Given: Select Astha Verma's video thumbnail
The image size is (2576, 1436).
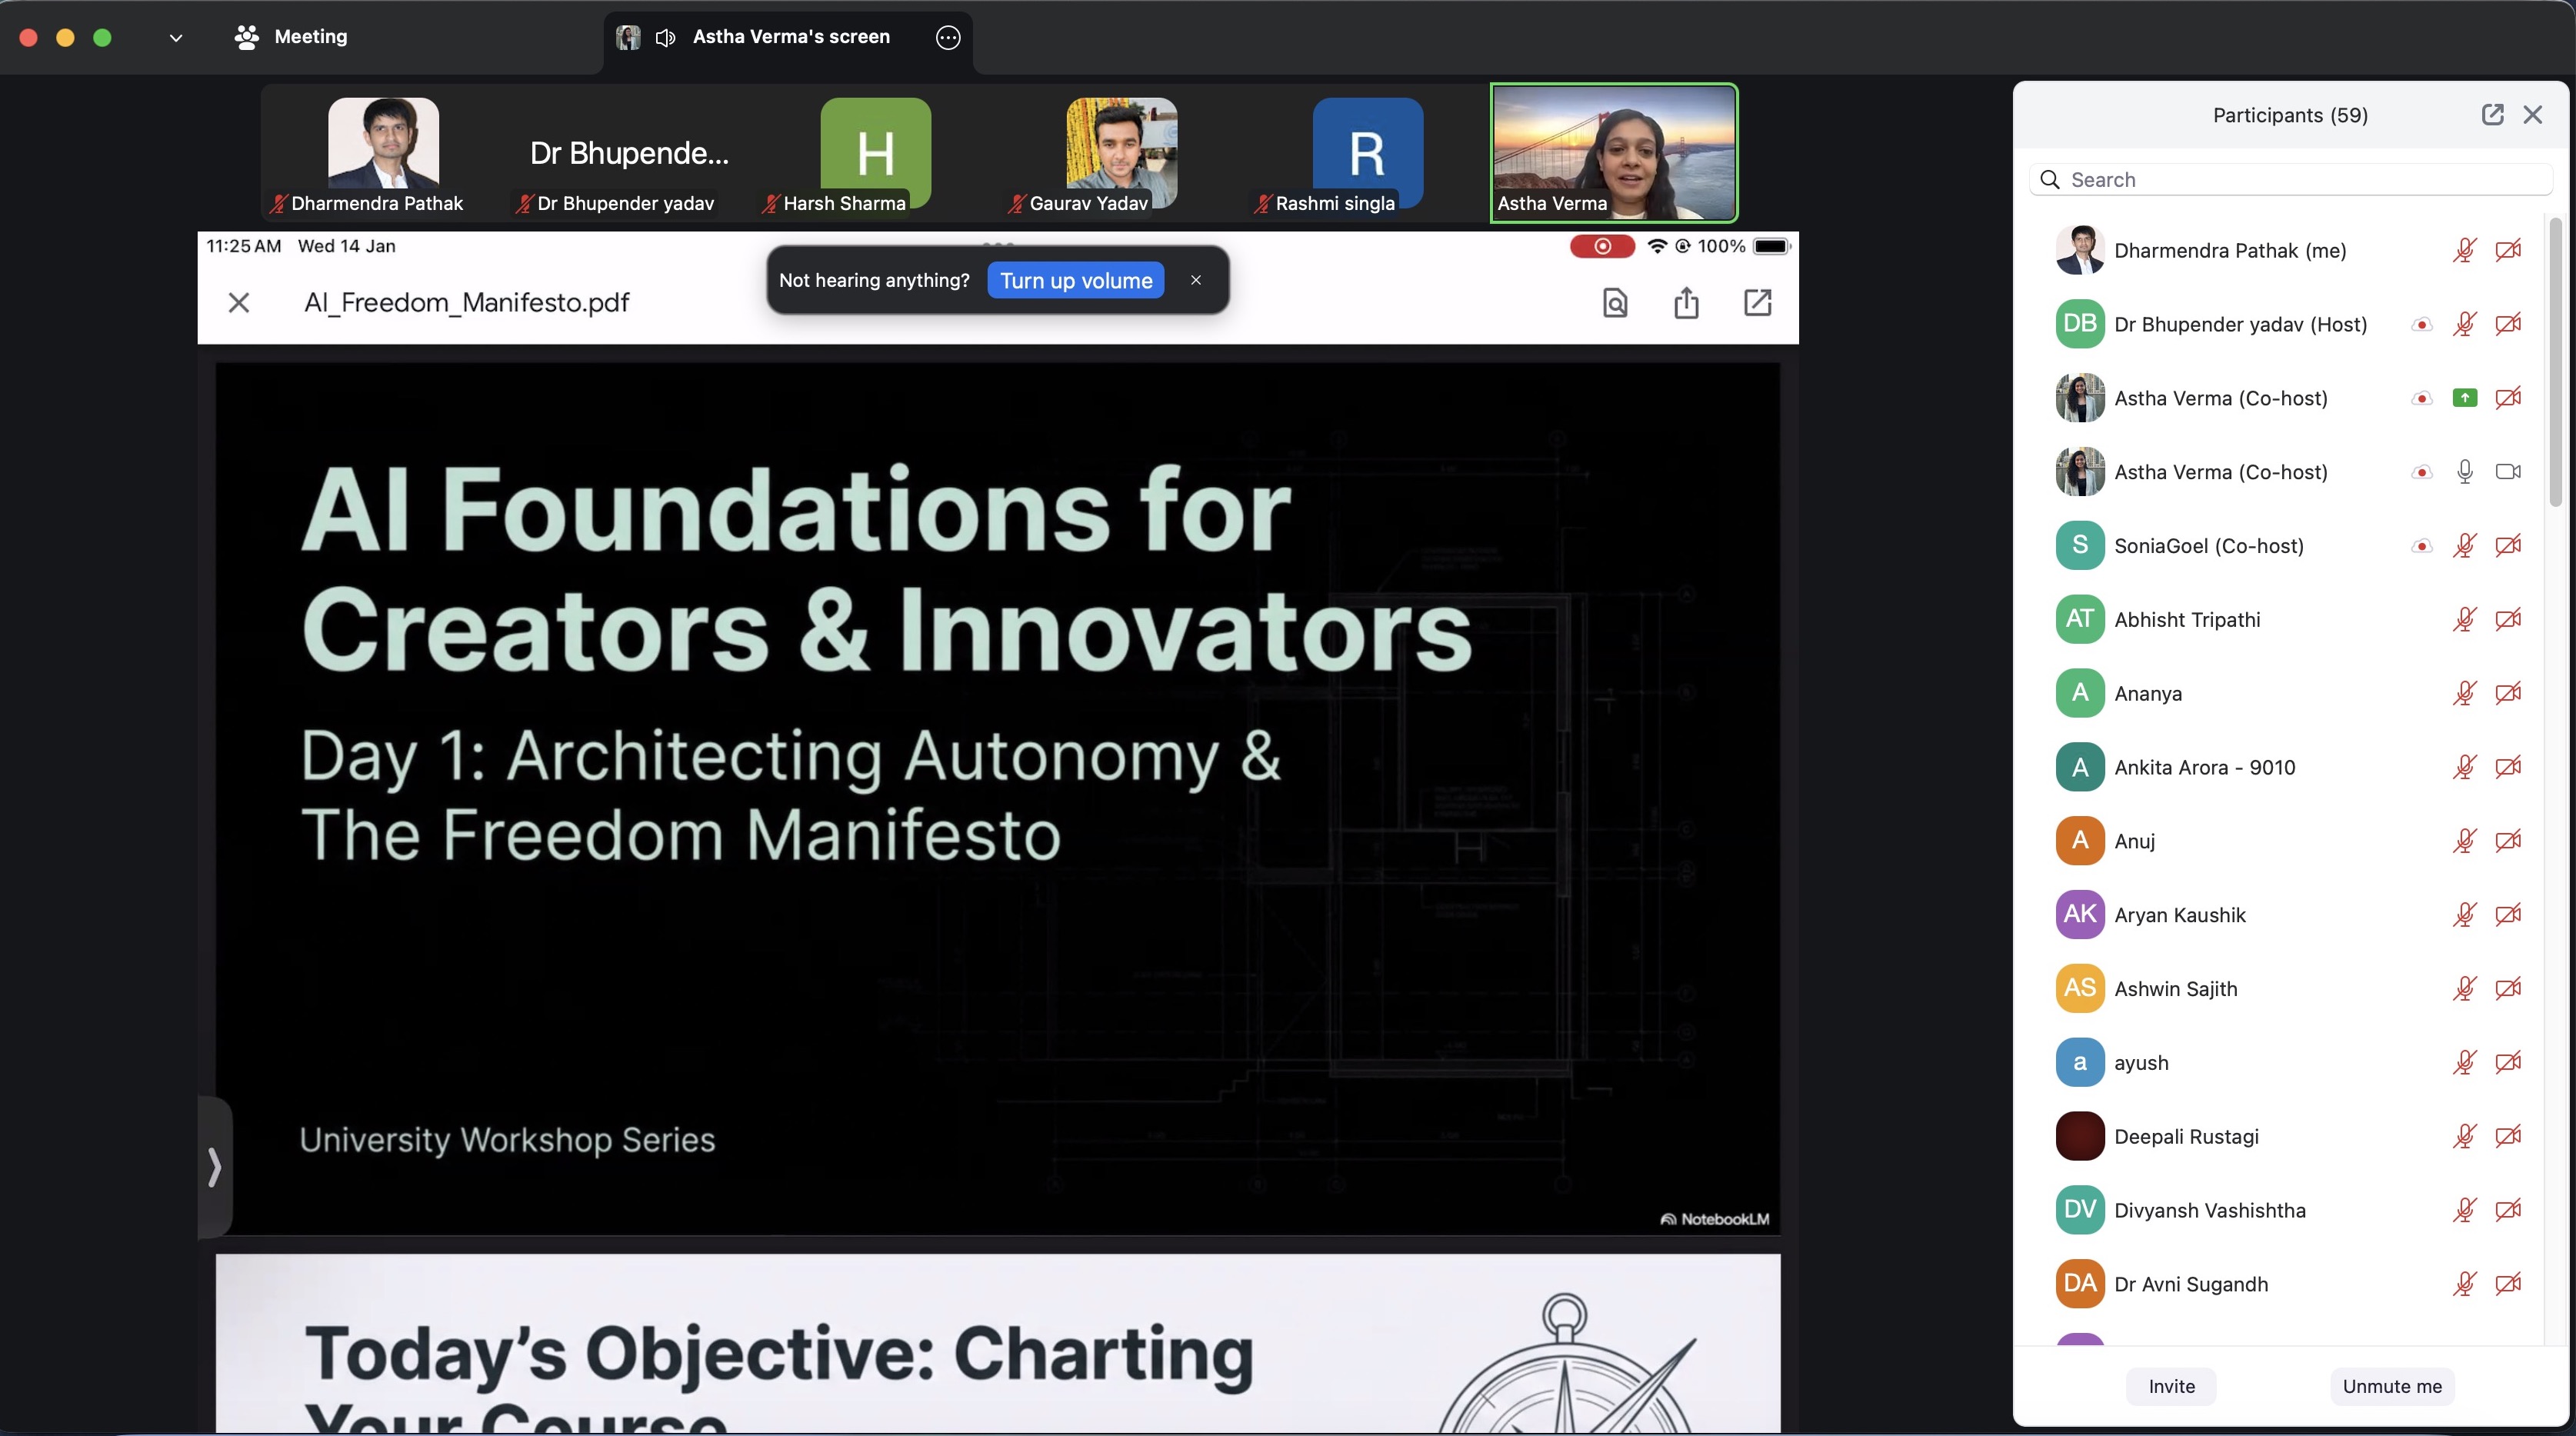Looking at the screenshot, I should pos(1614,153).
